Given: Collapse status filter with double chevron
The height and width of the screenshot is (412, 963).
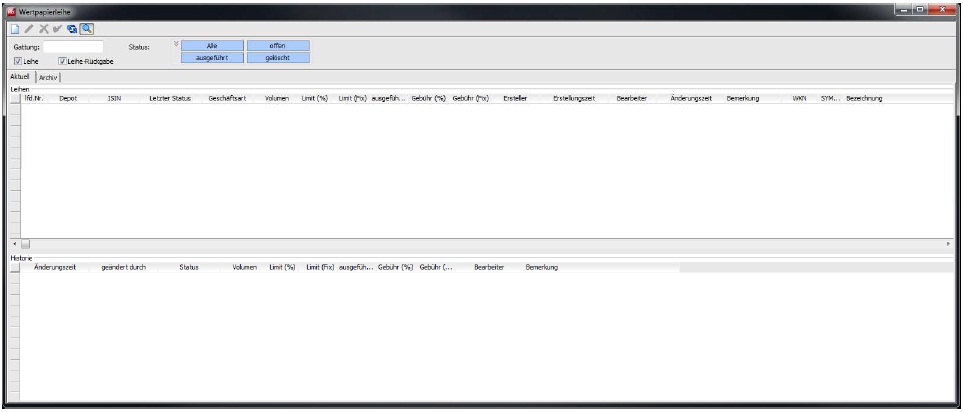Looking at the screenshot, I should pyautogui.click(x=176, y=44).
